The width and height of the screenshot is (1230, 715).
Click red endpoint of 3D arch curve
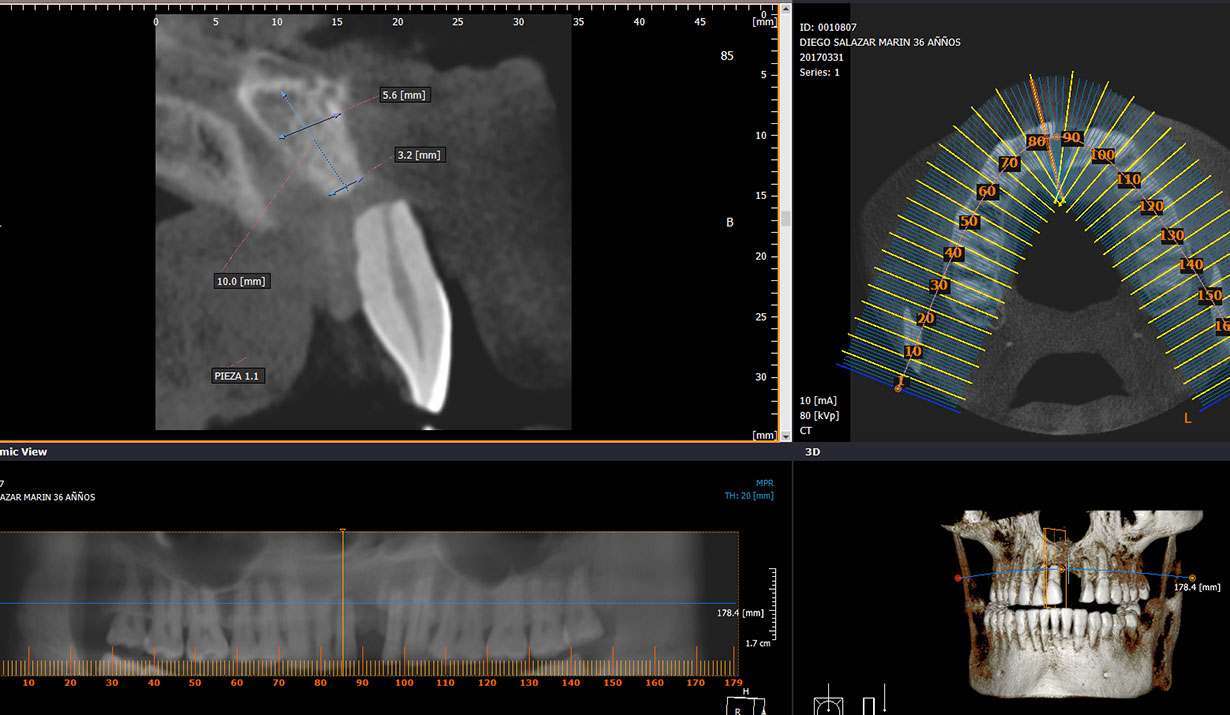pyautogui.click(x=959, y=578)
